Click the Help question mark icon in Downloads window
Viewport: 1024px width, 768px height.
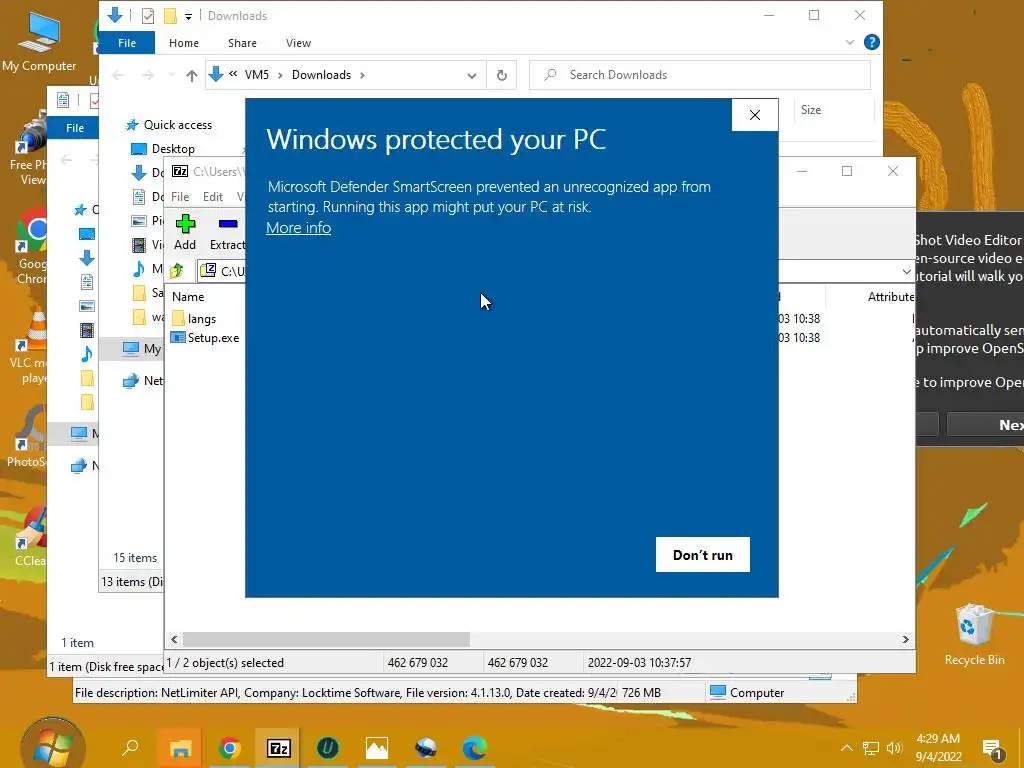point(871,42)
